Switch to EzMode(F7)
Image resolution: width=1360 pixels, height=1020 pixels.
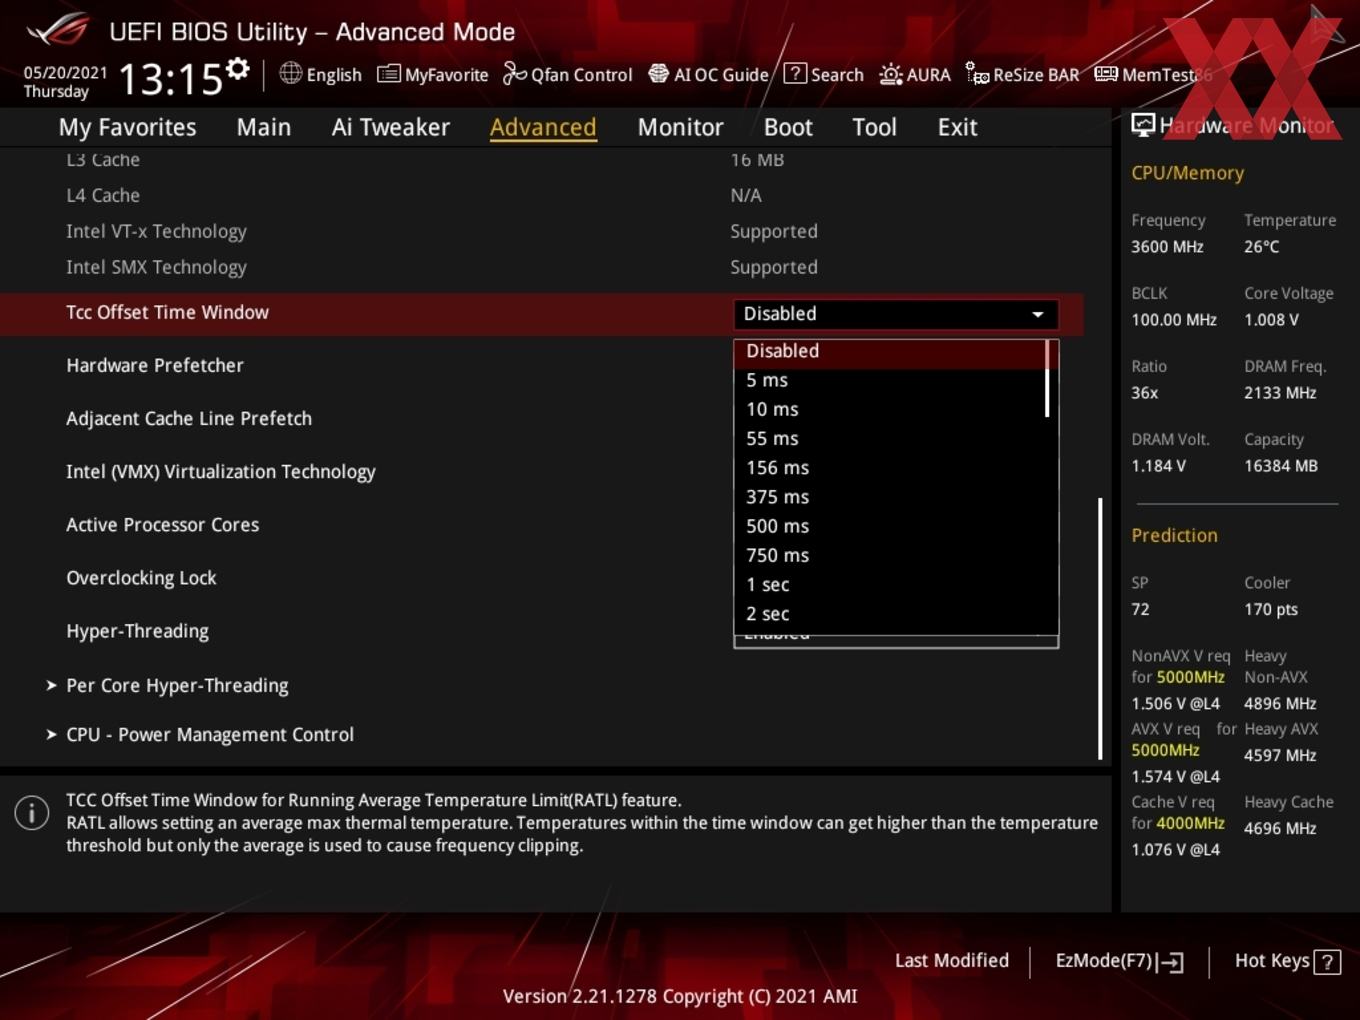coord(1119,961)
